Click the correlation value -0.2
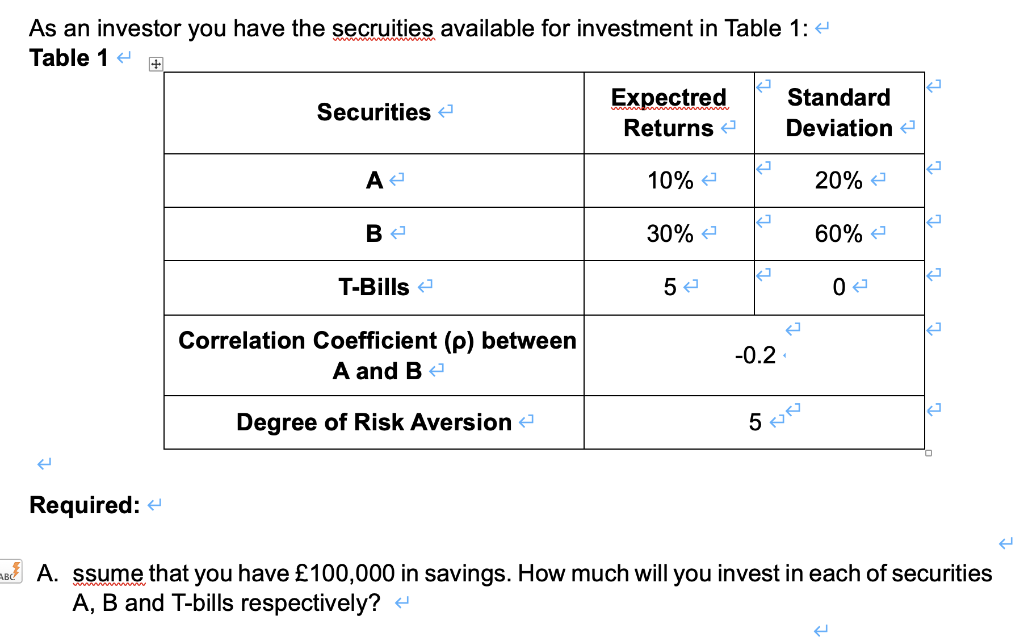 [x=755, y=355]
